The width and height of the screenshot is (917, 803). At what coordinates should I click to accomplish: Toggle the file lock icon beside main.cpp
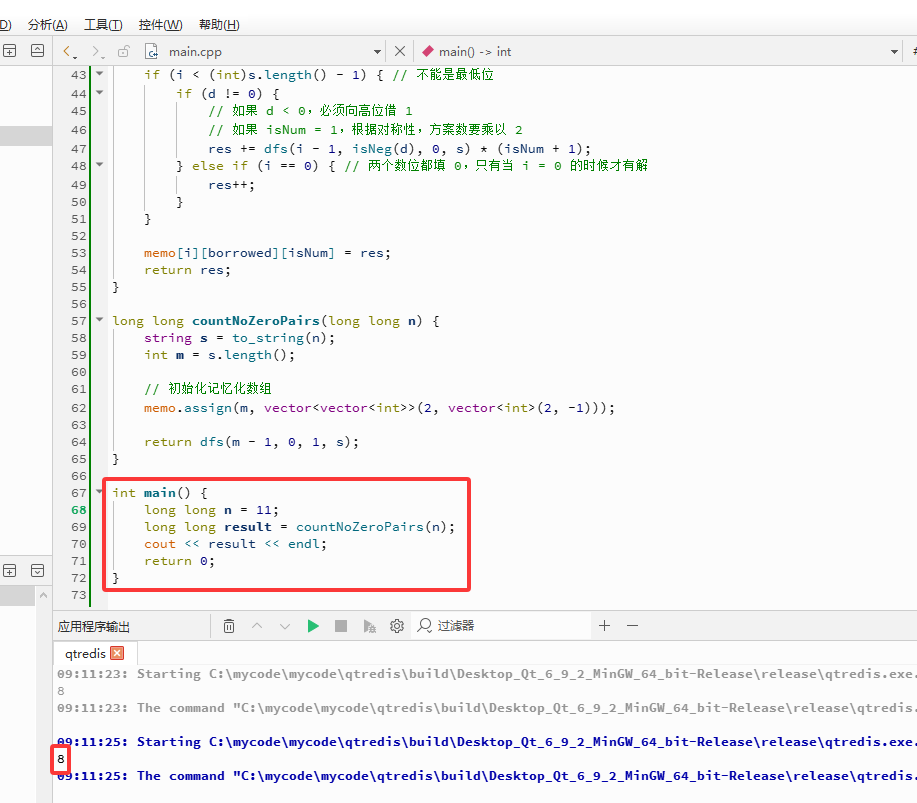point(123,51)
